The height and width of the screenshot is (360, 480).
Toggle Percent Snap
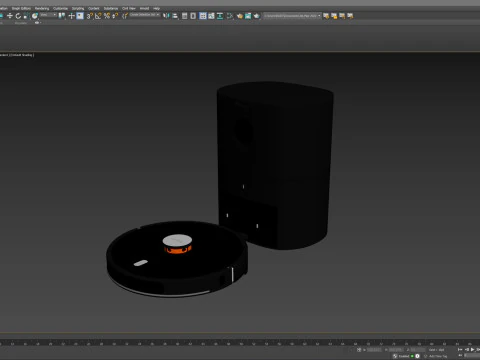point(107,16)
